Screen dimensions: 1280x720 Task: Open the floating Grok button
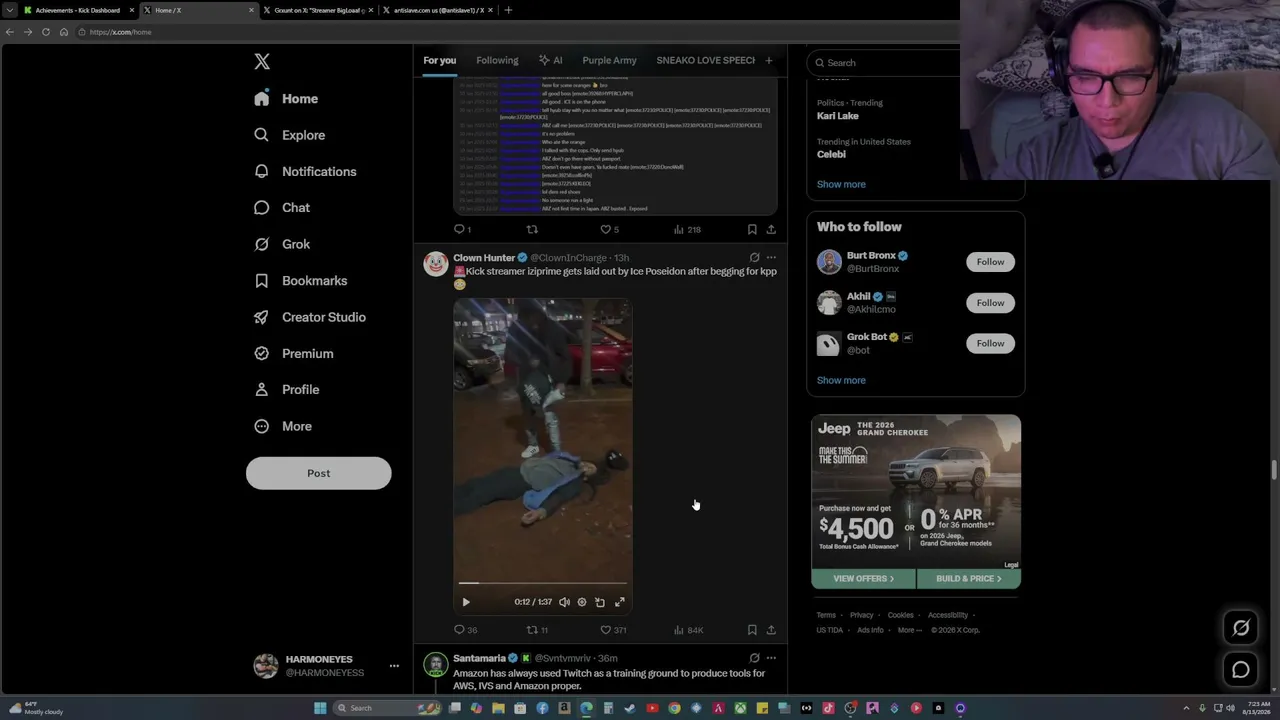point(1241,628)
